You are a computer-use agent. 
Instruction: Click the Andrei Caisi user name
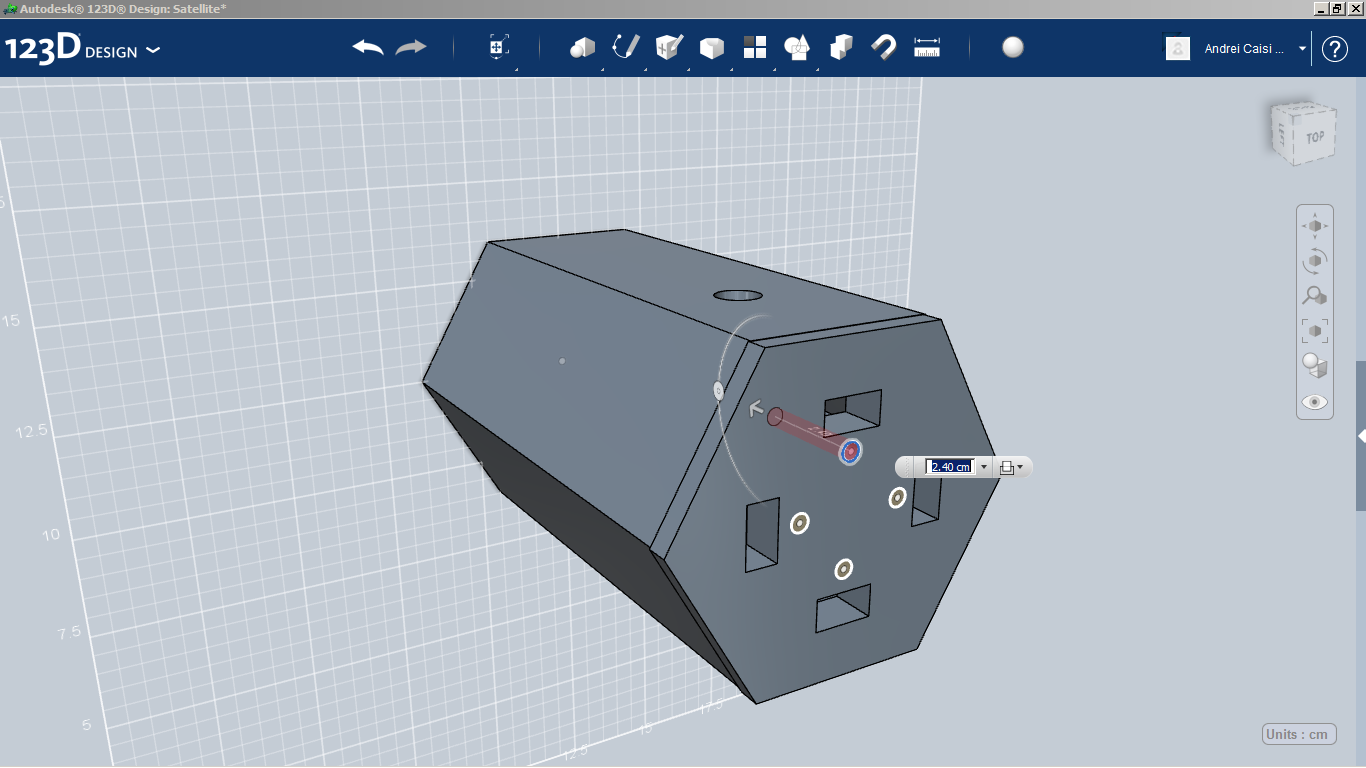click(1244, 48)
